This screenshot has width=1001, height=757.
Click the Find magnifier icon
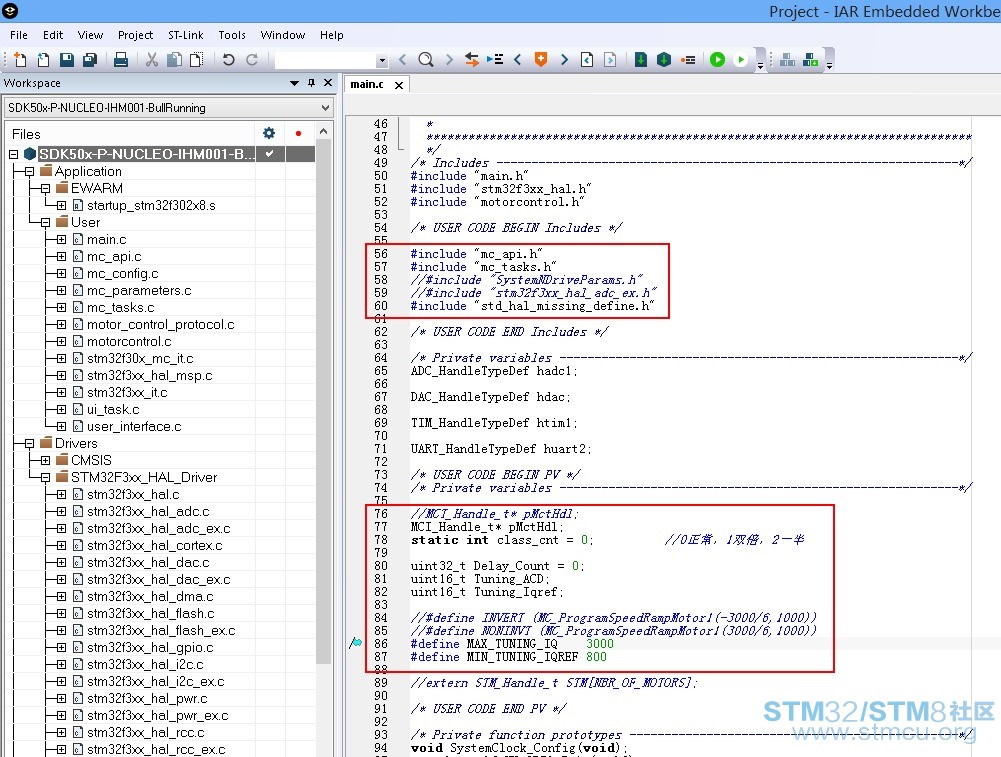coord(426,60)
